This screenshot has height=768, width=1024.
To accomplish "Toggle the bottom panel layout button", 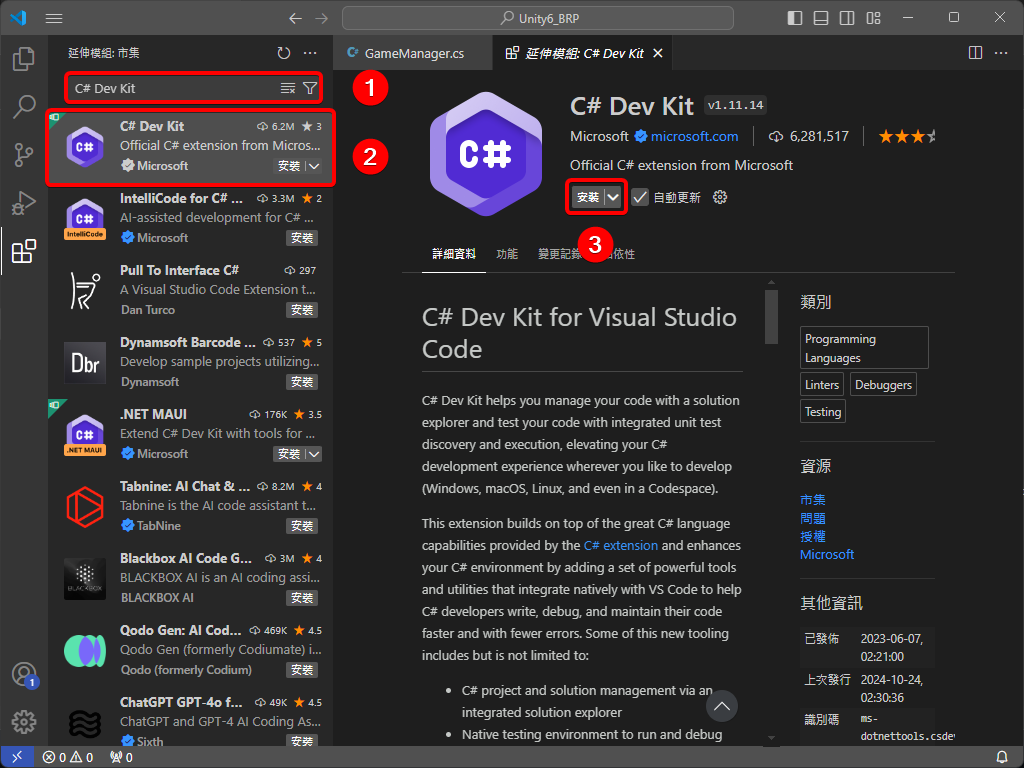I will (x=821, y=18).
